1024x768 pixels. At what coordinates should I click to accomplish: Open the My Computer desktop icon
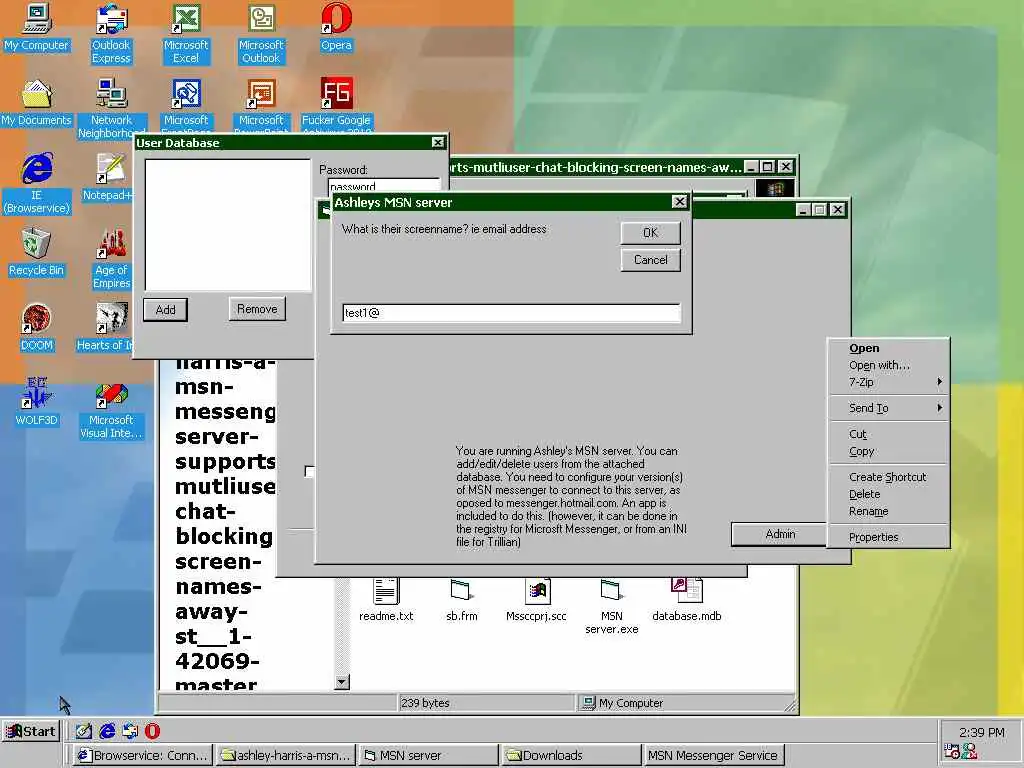37,28
